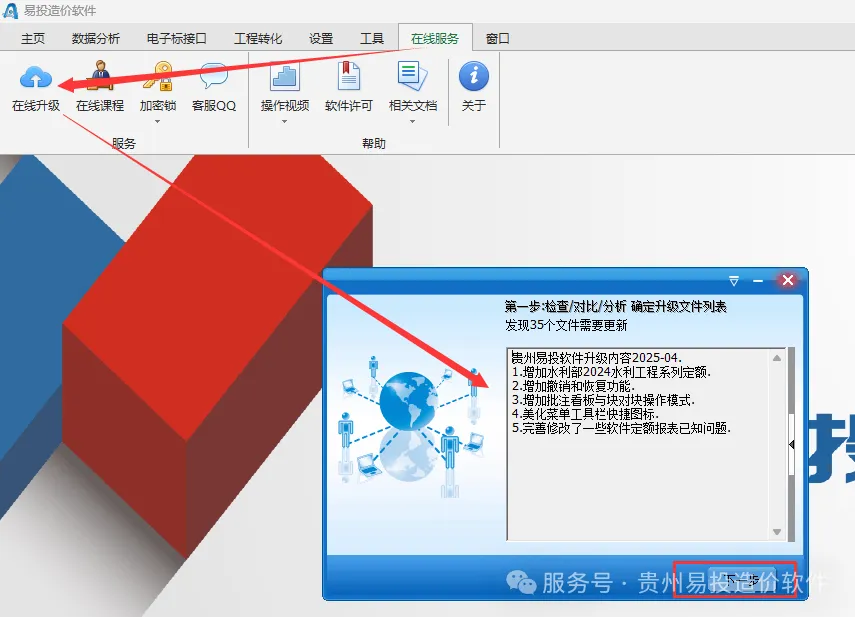Open the 设置 ribbon tab
This screenshot has height=617, width=855.
click(x=321, y=37)
